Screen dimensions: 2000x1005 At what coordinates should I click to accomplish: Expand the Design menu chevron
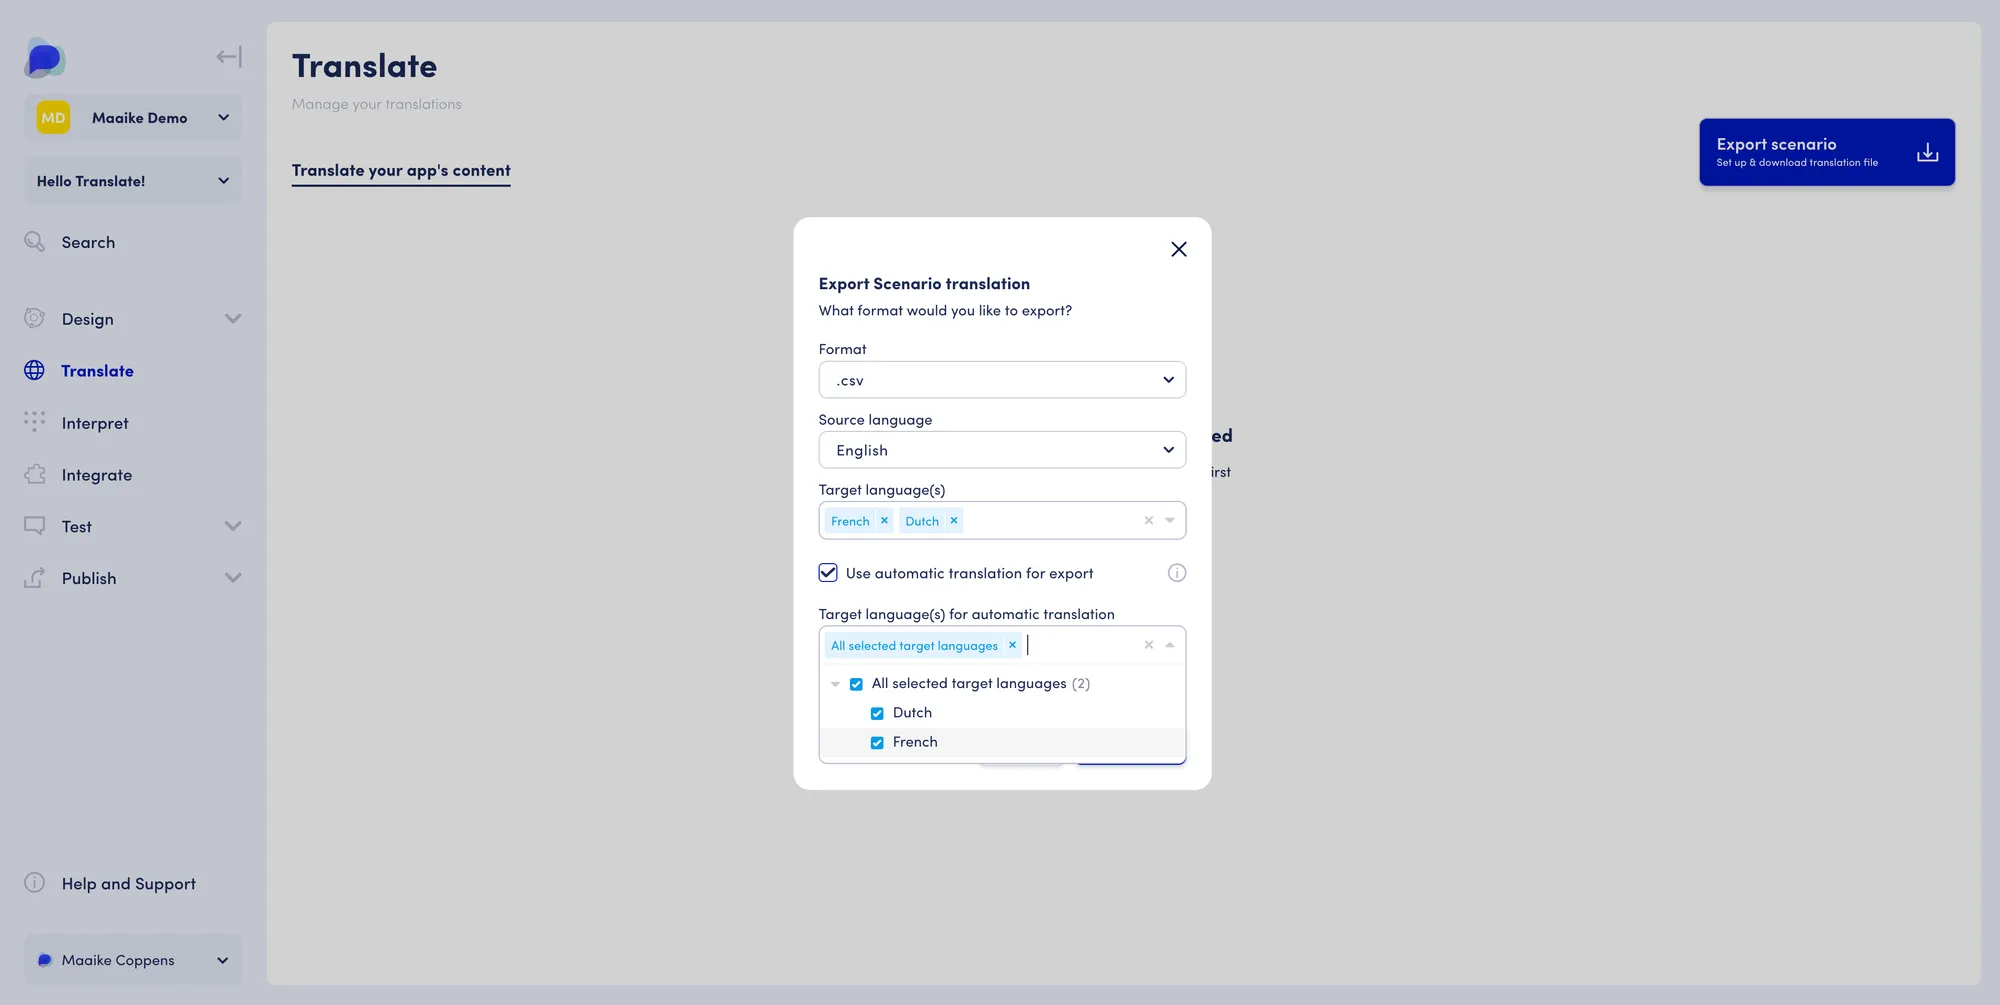pyautogui.click(x=233, y=319)
